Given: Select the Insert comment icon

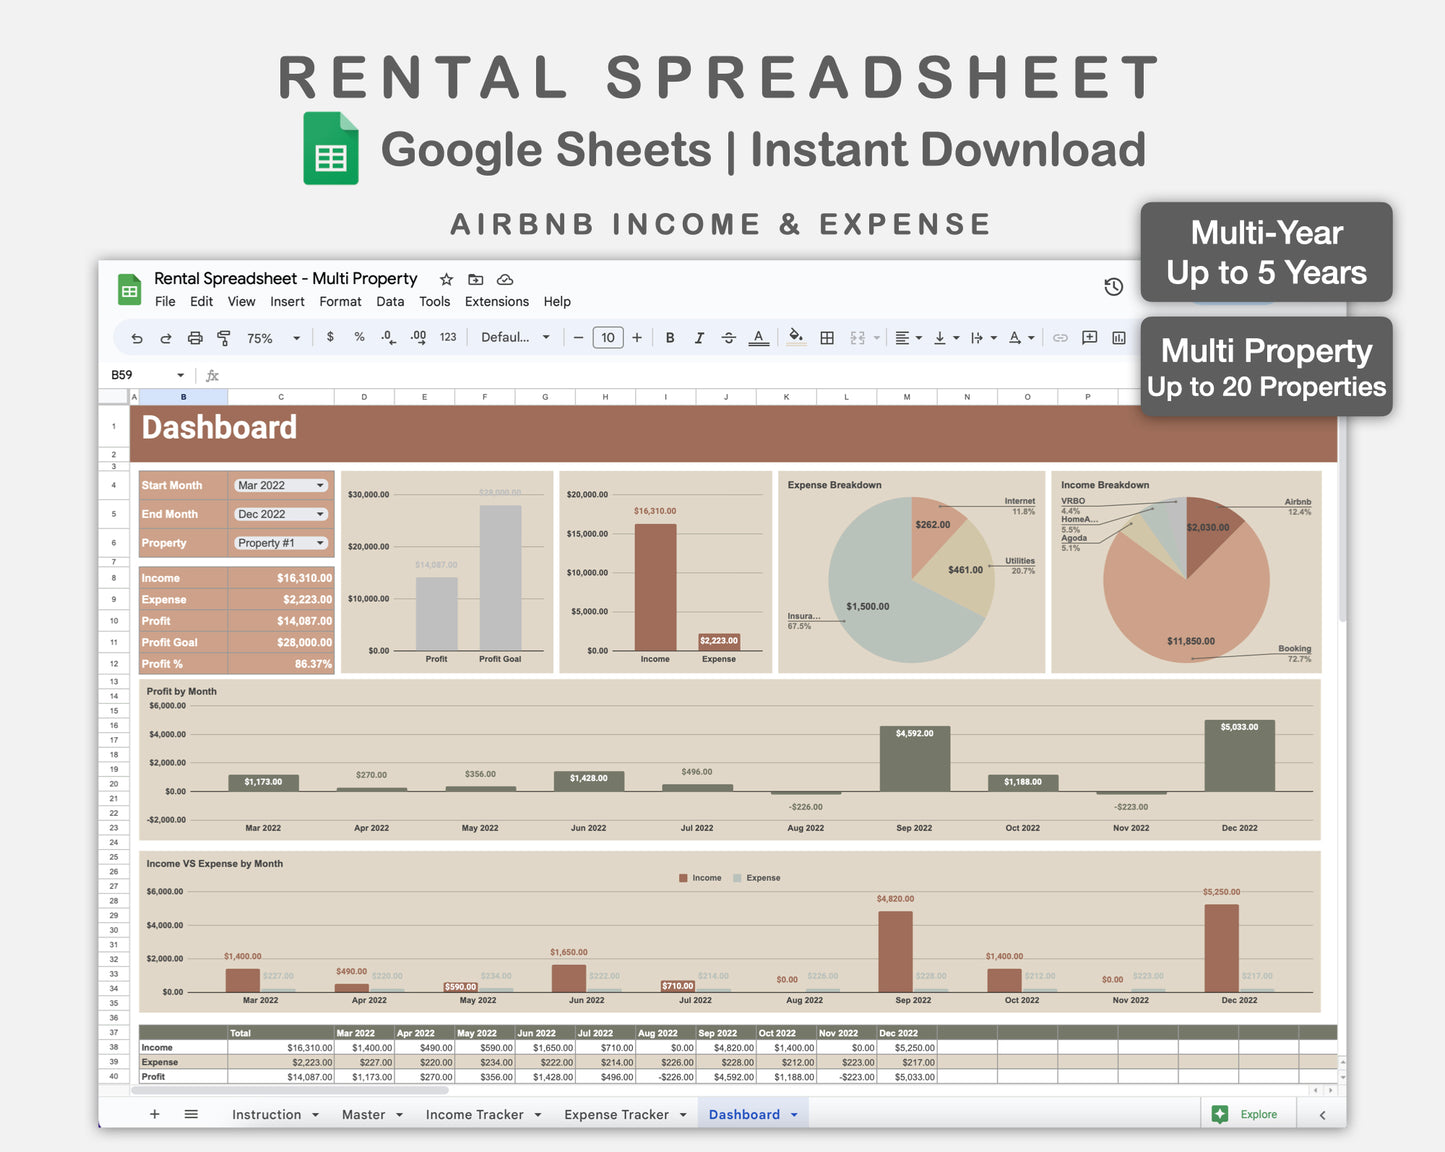Looking at the screenshot, I should tap(1090, 337).
